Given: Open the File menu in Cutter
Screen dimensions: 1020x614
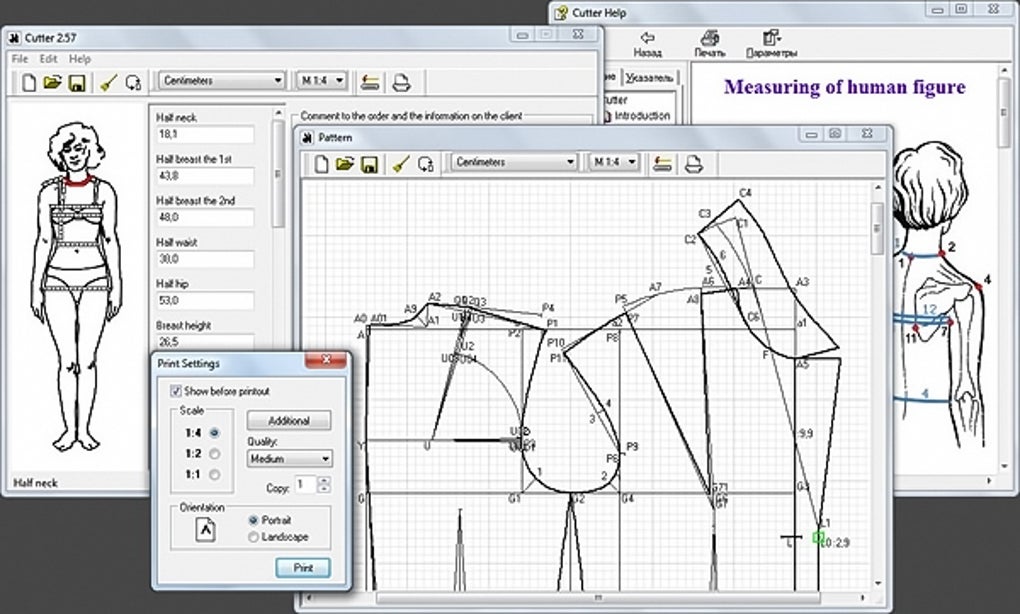Looking at the screenshot, I should (x=20, y=59).
